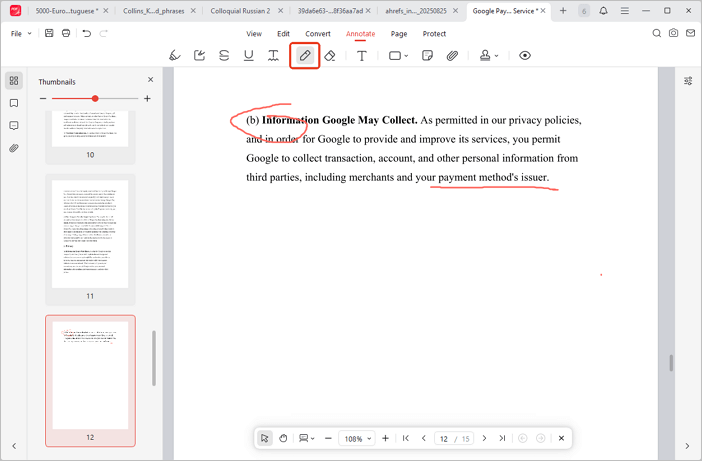The height and width of the screenshot is (461, 702).
Task: Open the Page tab
Action: pos(399,34)
